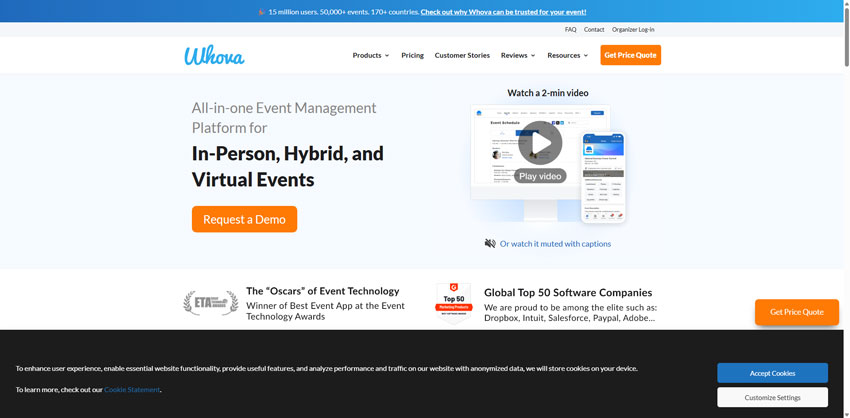
Task: Click the ETA awards laurel badge
Action: (210, 303)
